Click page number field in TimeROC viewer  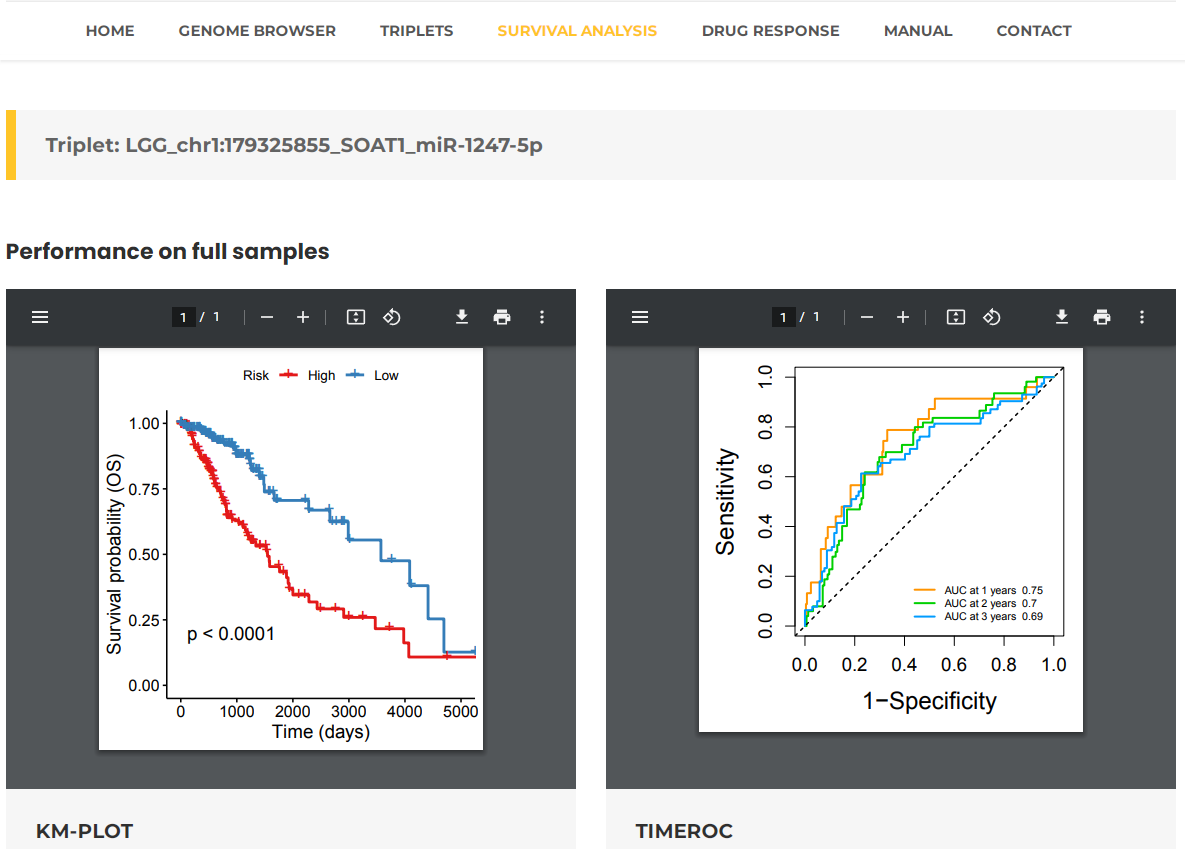(x=784, y=318)
